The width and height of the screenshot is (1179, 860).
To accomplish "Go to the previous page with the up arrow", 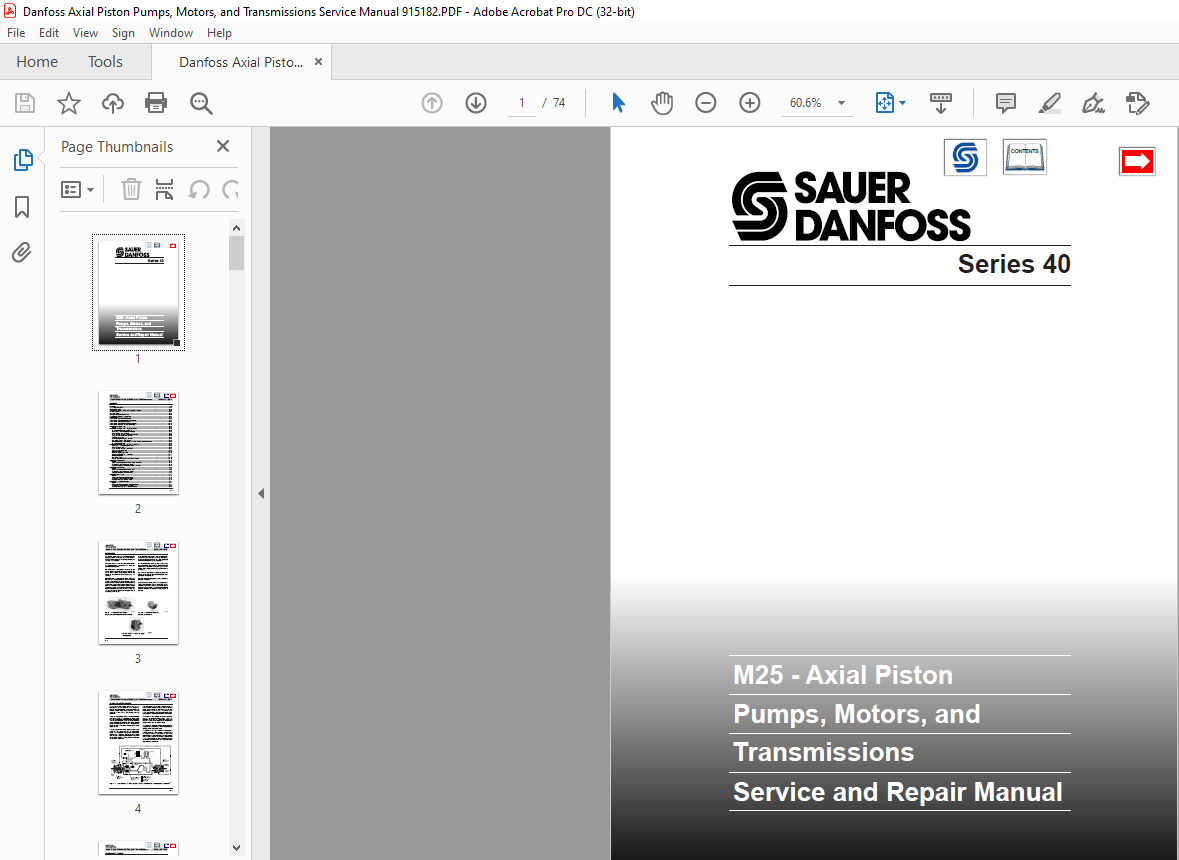I will 432,103.
